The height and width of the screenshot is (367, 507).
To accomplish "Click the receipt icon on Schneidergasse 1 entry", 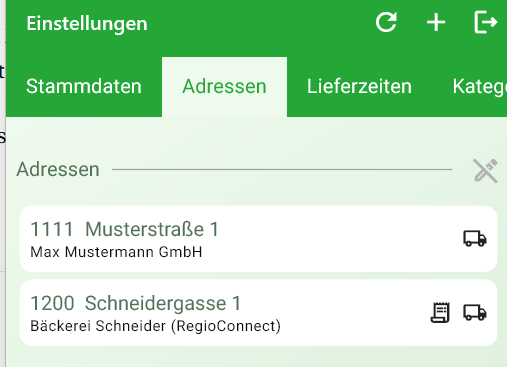I will (x=440, y=312).
